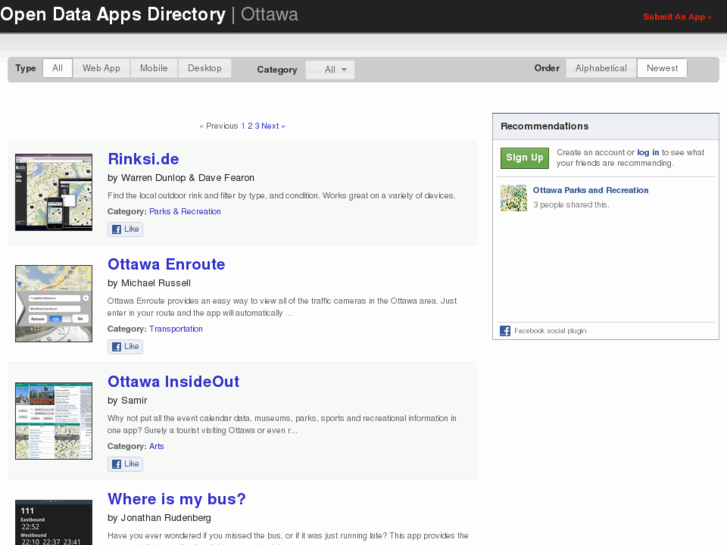Click the Facebook Like icon under Rinksi.de
The image size is (727, 545).
coord(116,229)
